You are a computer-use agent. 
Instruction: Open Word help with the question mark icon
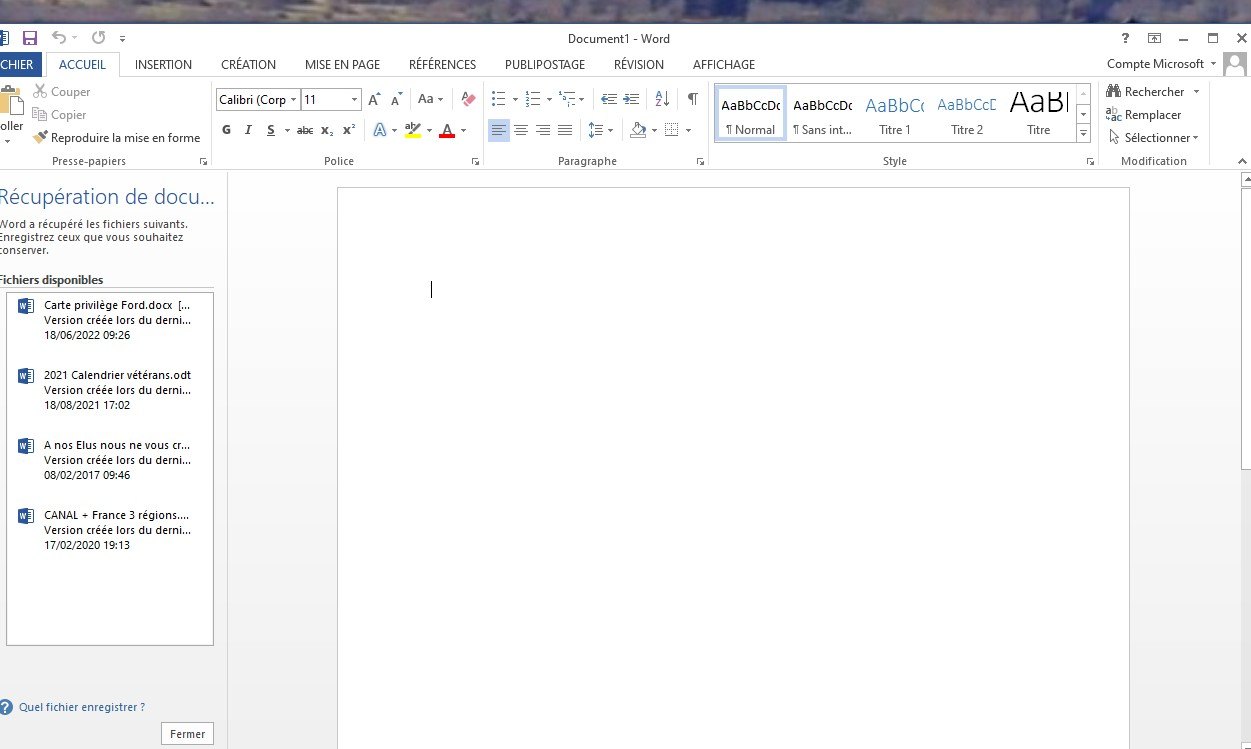point(1126,38)
